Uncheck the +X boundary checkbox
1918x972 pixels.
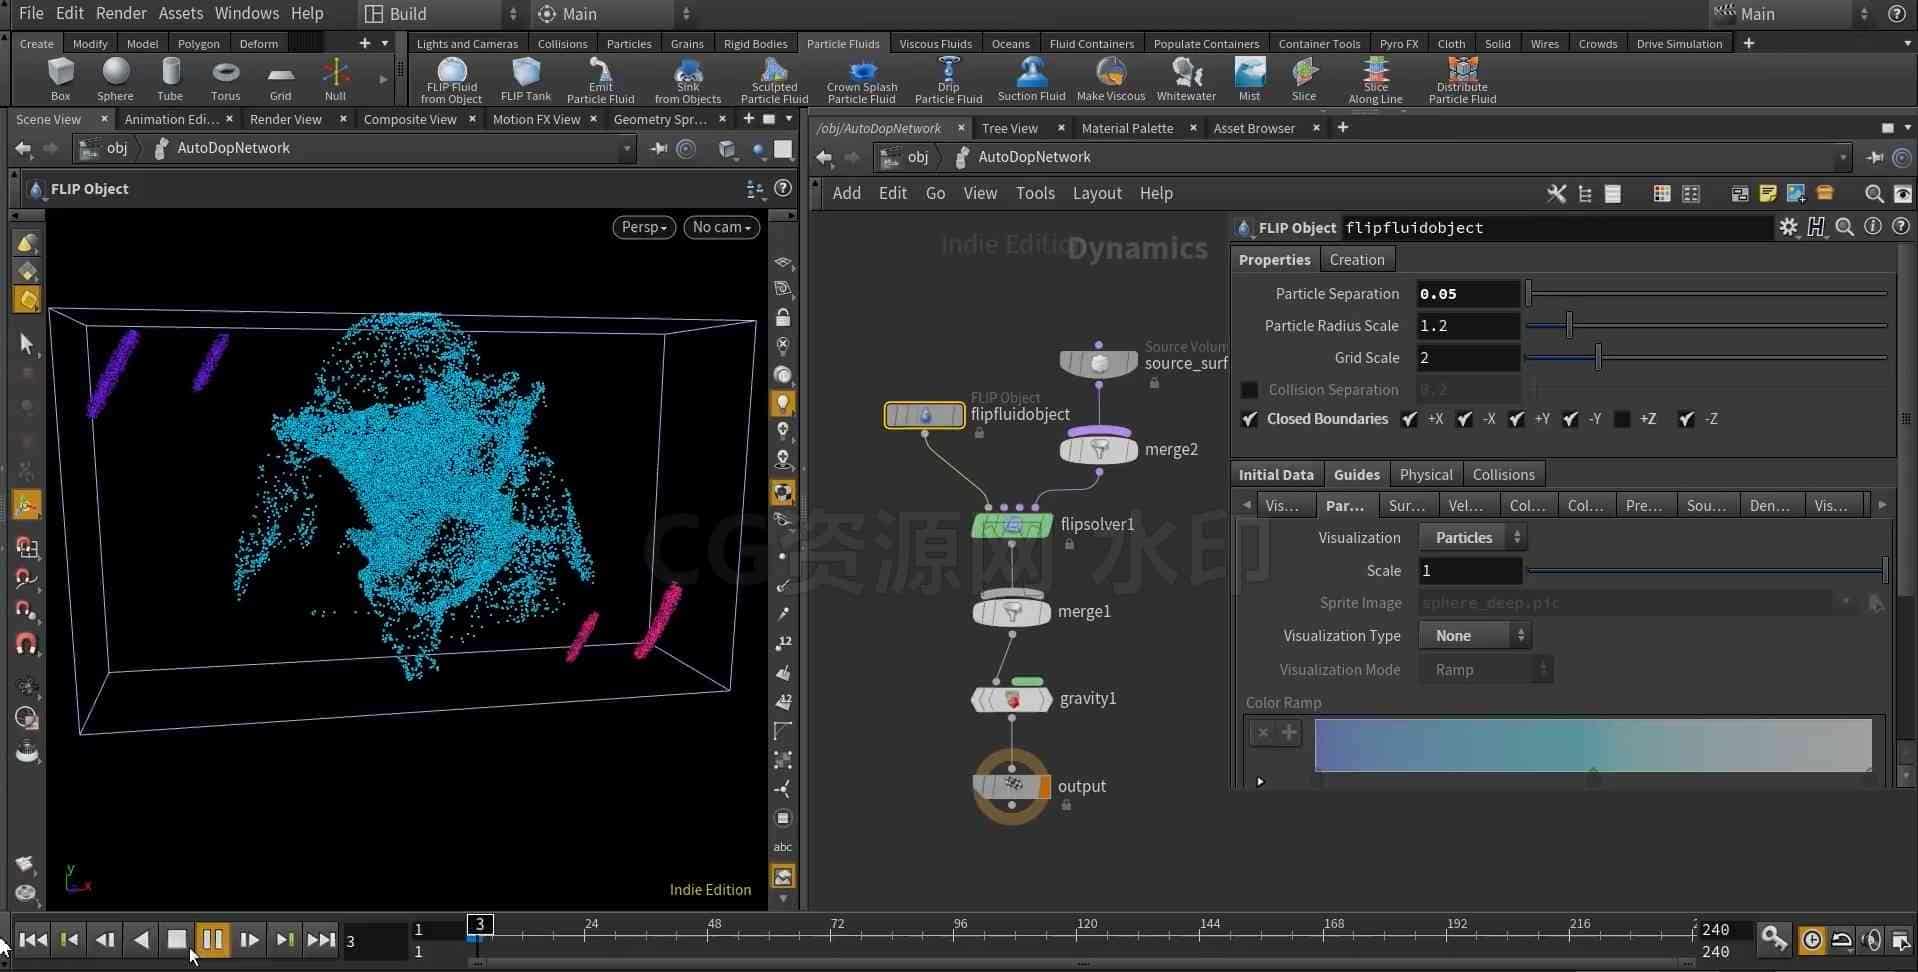[1409, 419]
